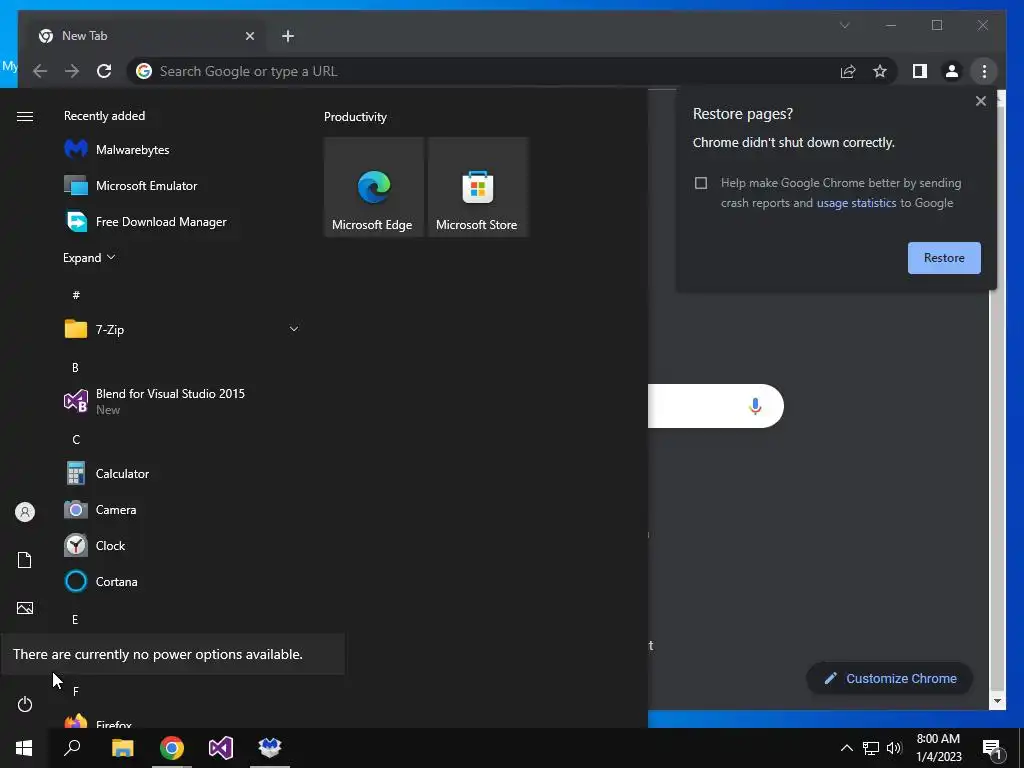The width and height of the screenshot is (1024, 768).
Task: Jump to the letter B section header
Action: coord(75,368)
